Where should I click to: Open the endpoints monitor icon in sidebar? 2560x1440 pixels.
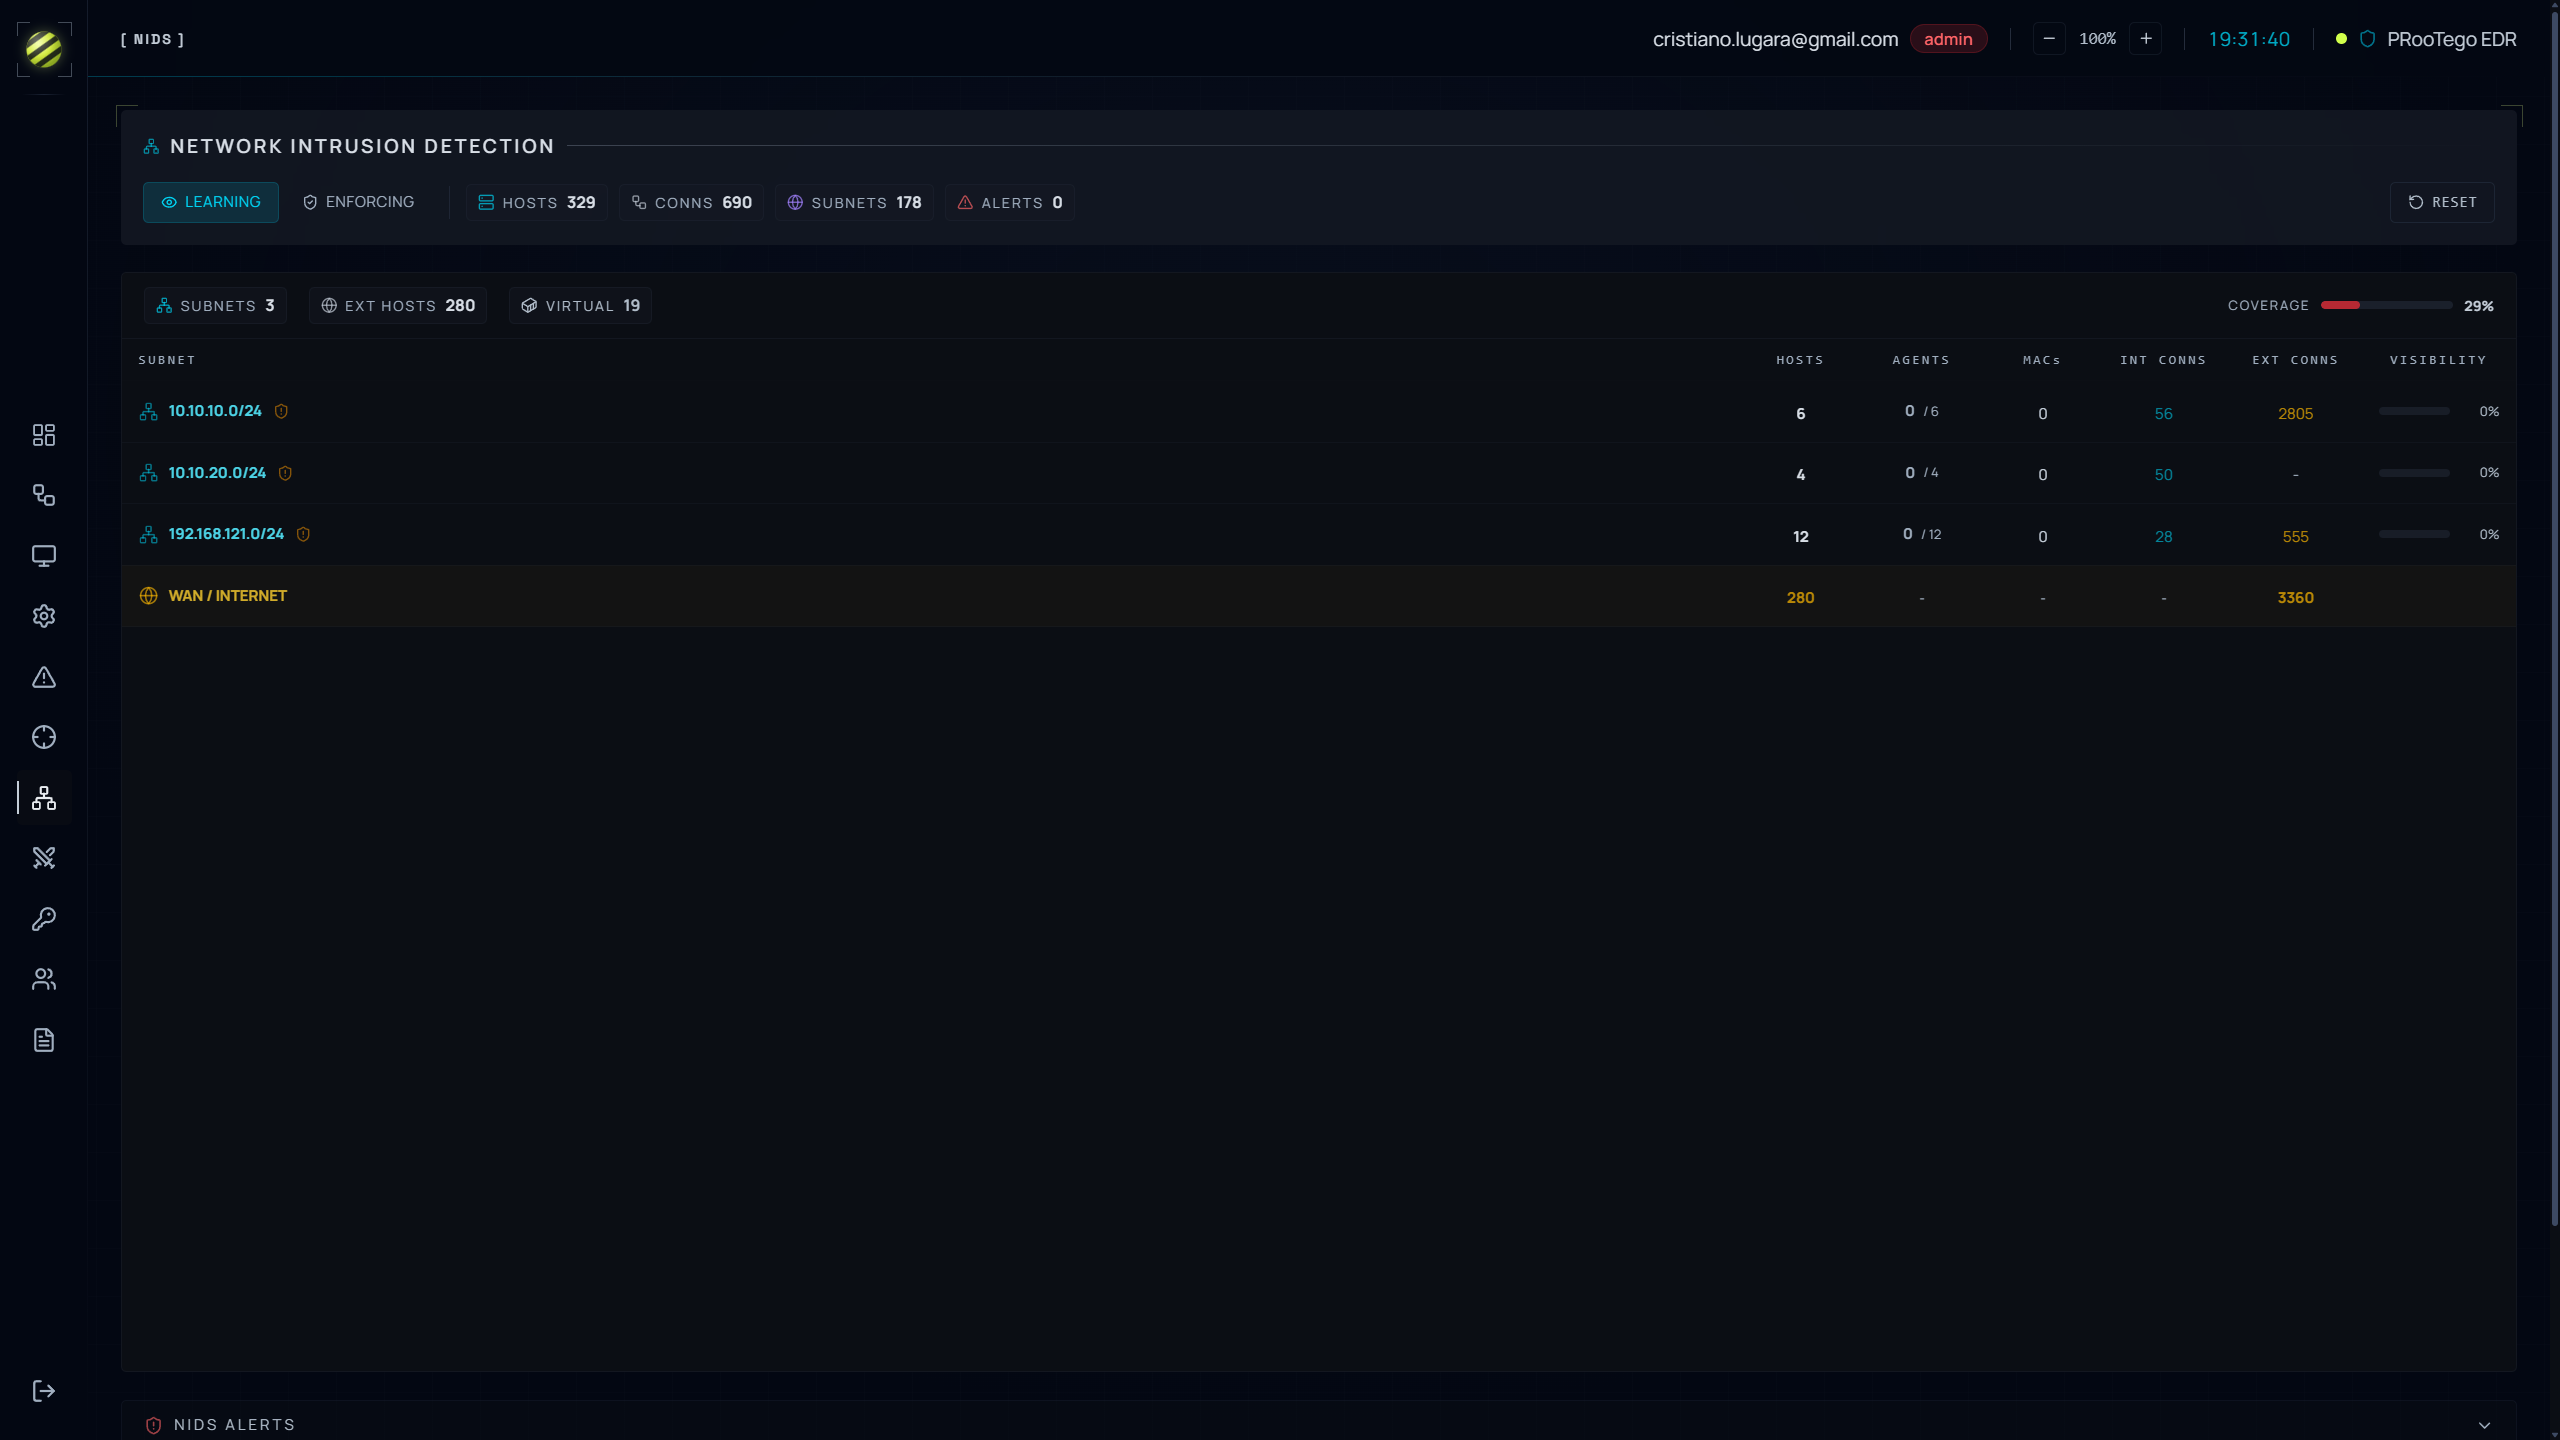pyautogui.click(x=44, y=556)
